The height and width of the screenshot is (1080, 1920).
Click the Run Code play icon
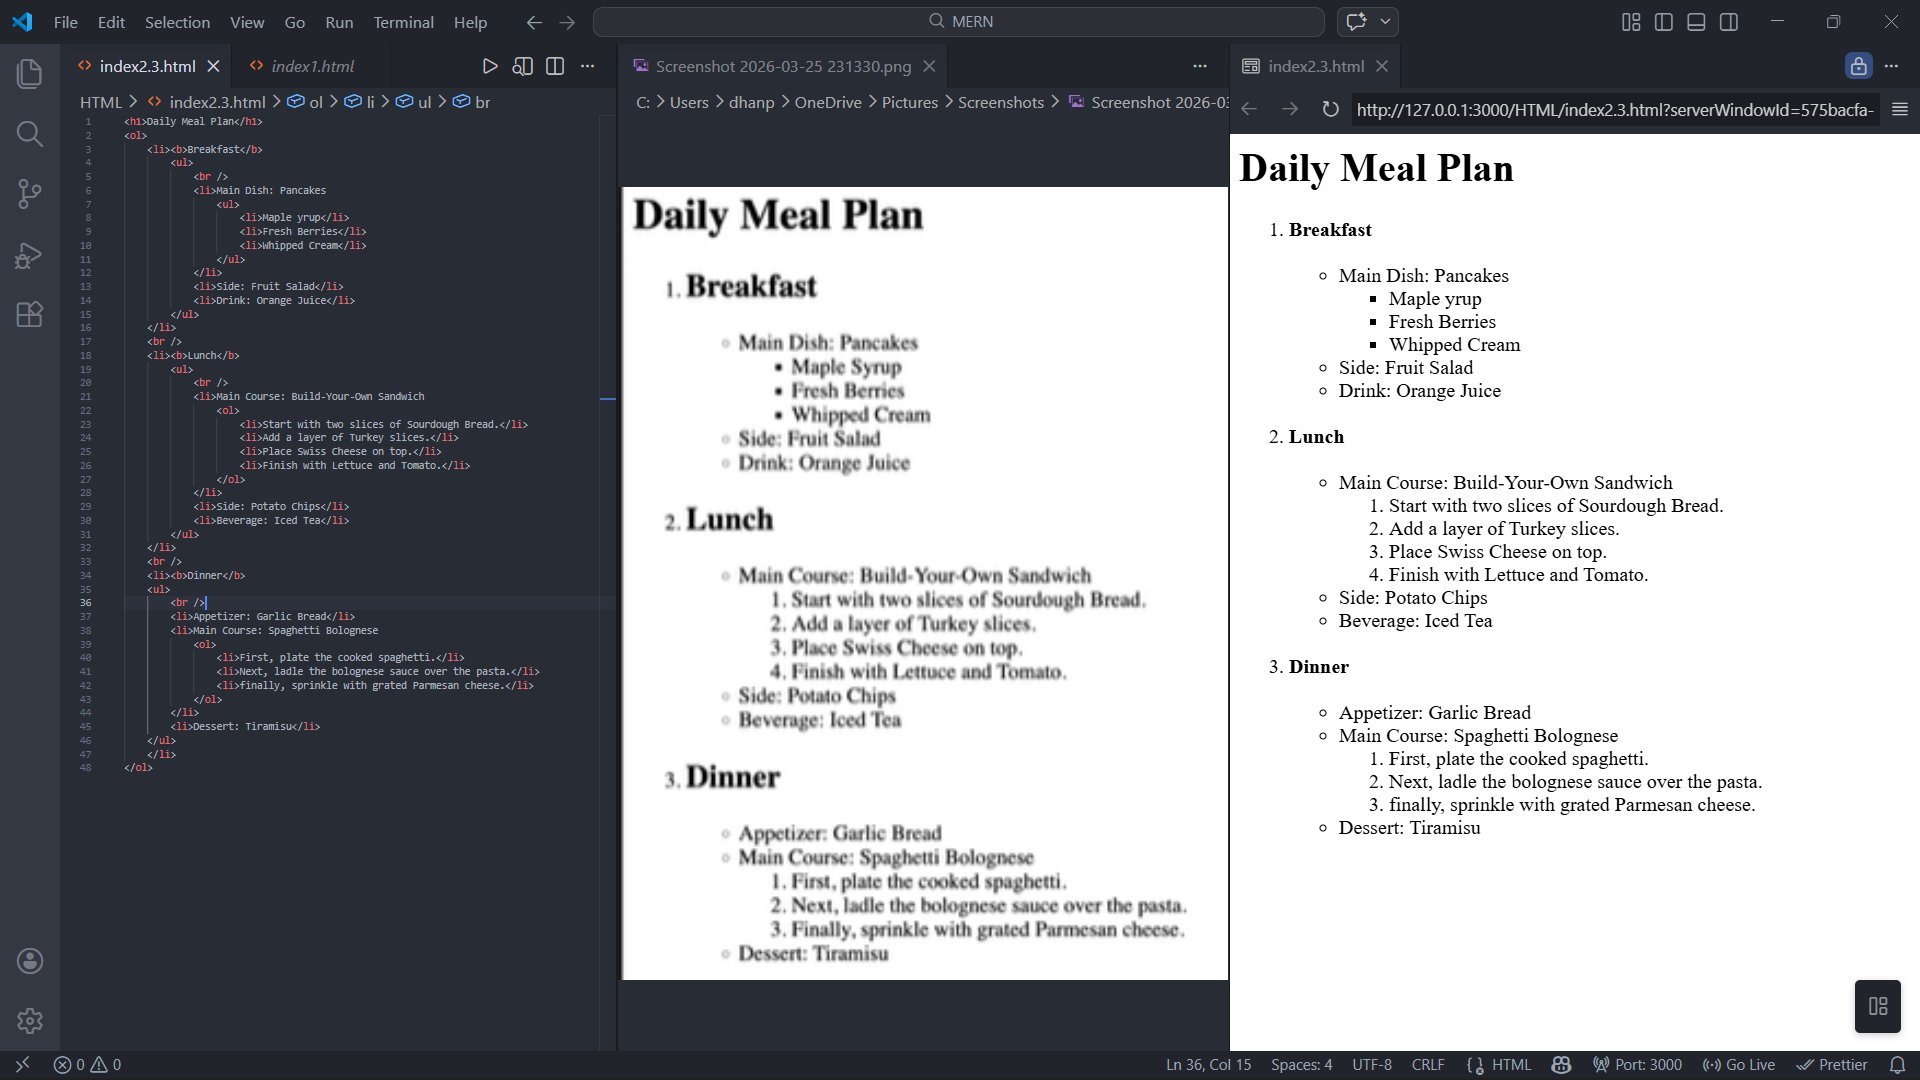490,66
